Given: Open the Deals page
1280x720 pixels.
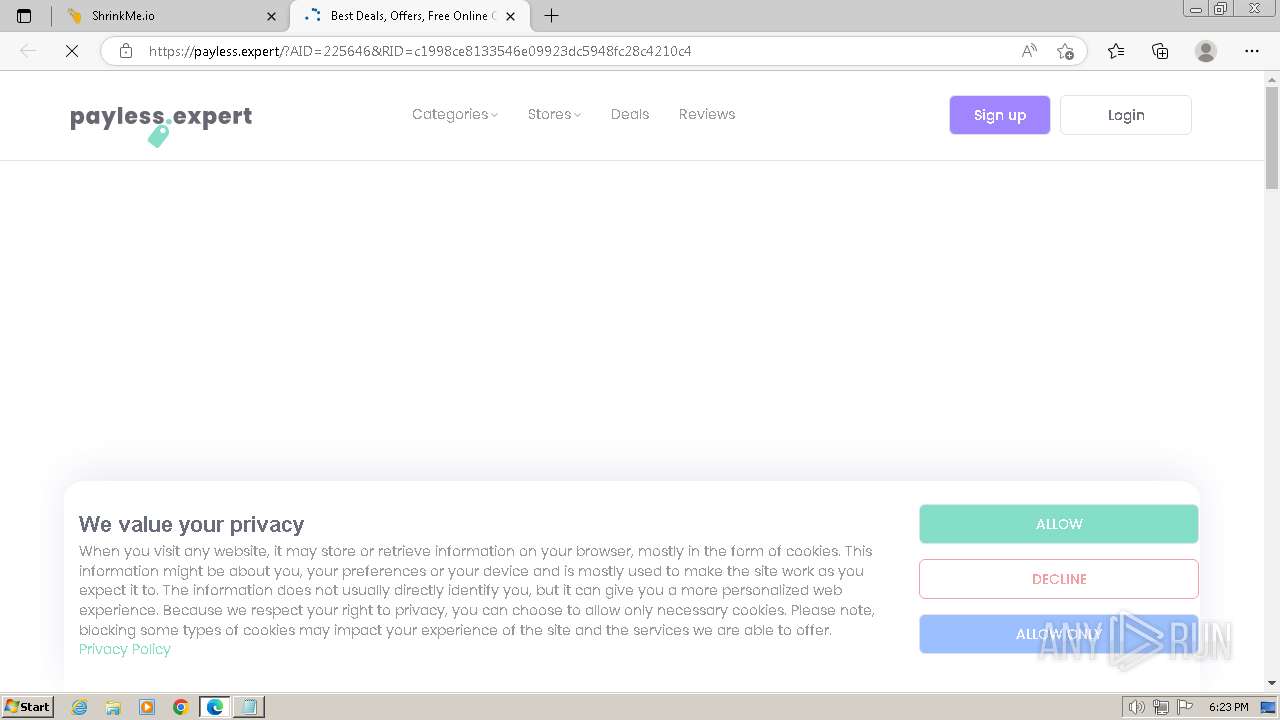Looking at the screenshot, I should point(630,114).
